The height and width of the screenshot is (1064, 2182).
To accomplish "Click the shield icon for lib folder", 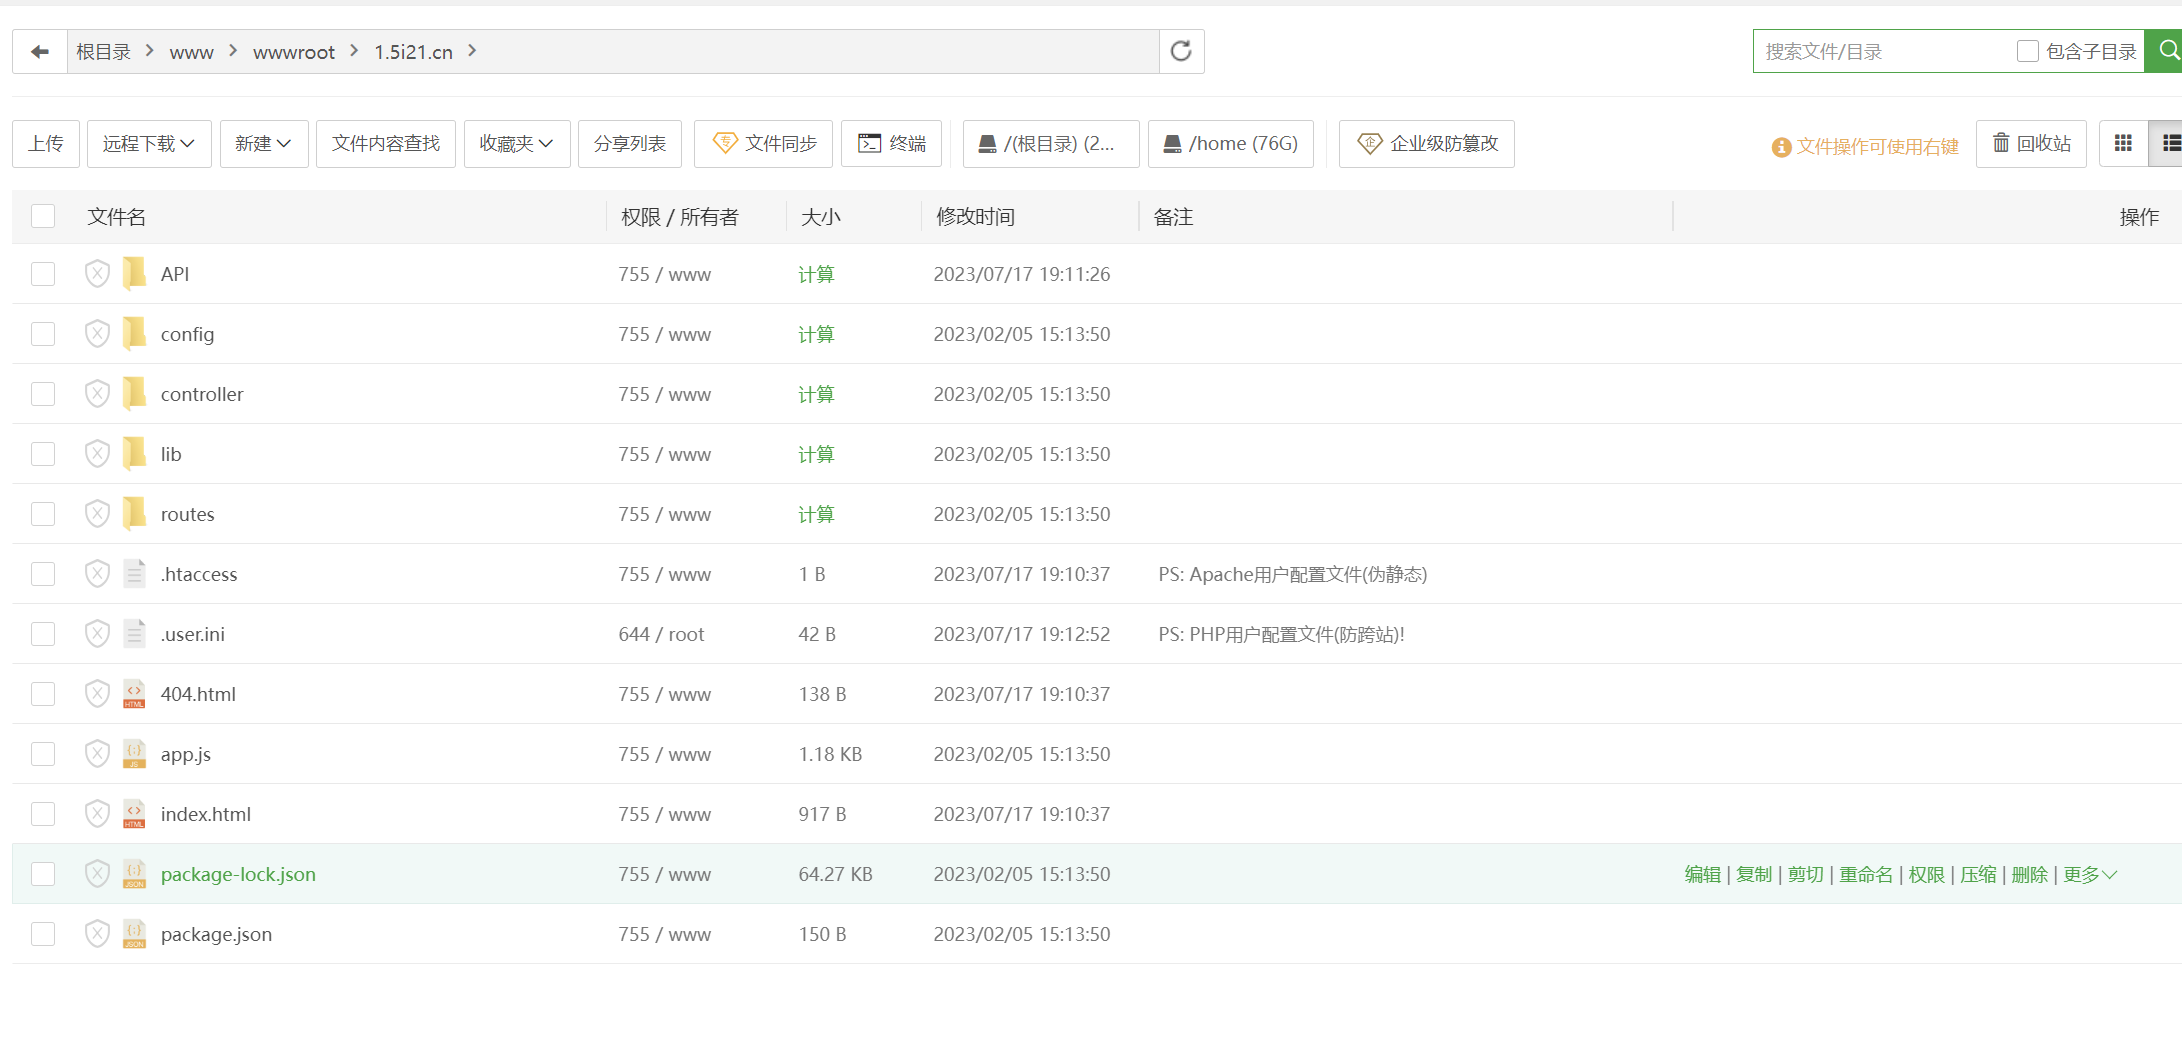I will pos(97,454).
